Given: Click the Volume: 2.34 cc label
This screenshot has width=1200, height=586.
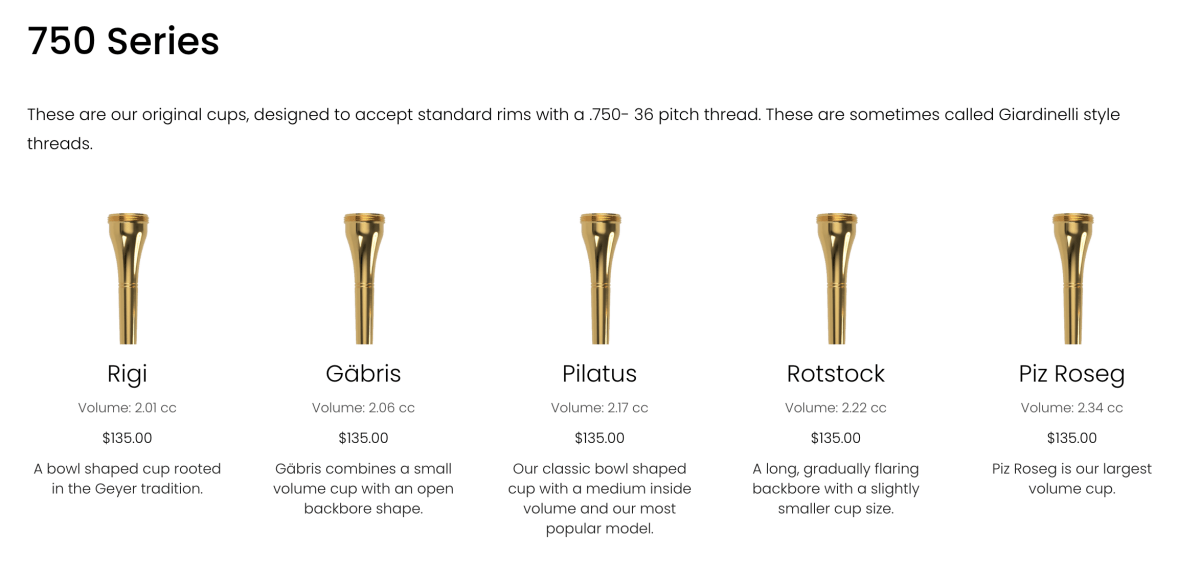Looking at the screenshot, I should 1071,408.
